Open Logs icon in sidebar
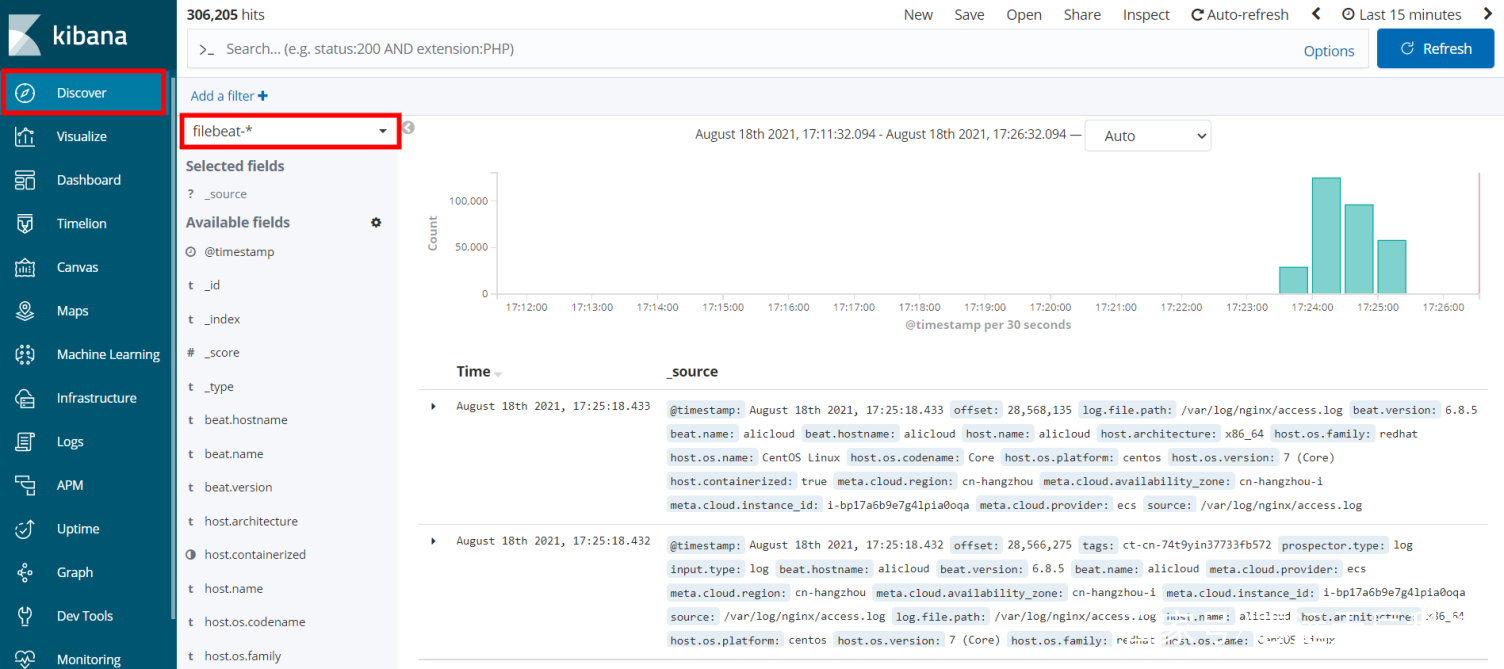 (x=25, y=442)
